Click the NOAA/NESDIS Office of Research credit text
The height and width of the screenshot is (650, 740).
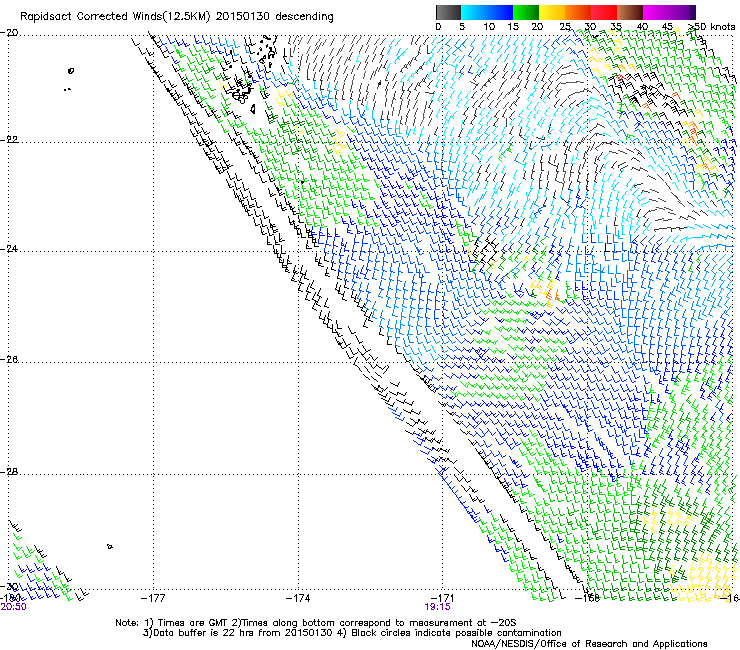point(589,644)
